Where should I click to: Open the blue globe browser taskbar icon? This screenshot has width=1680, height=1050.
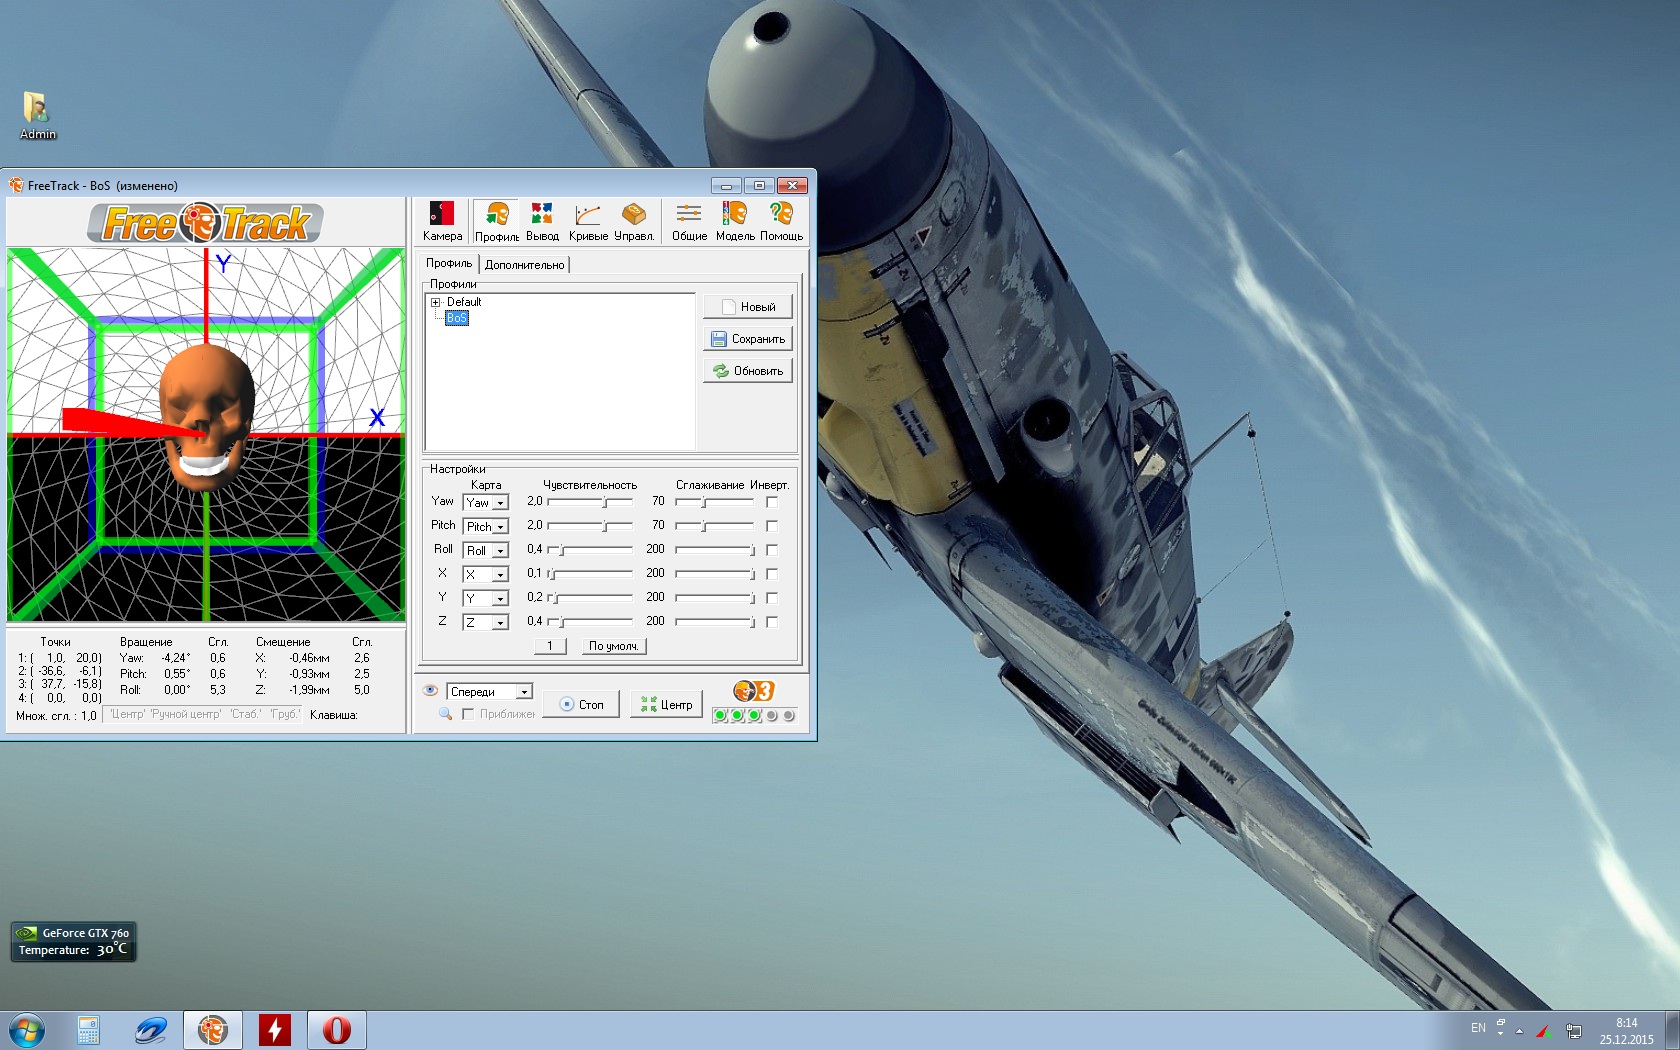tap(150, 1030)
